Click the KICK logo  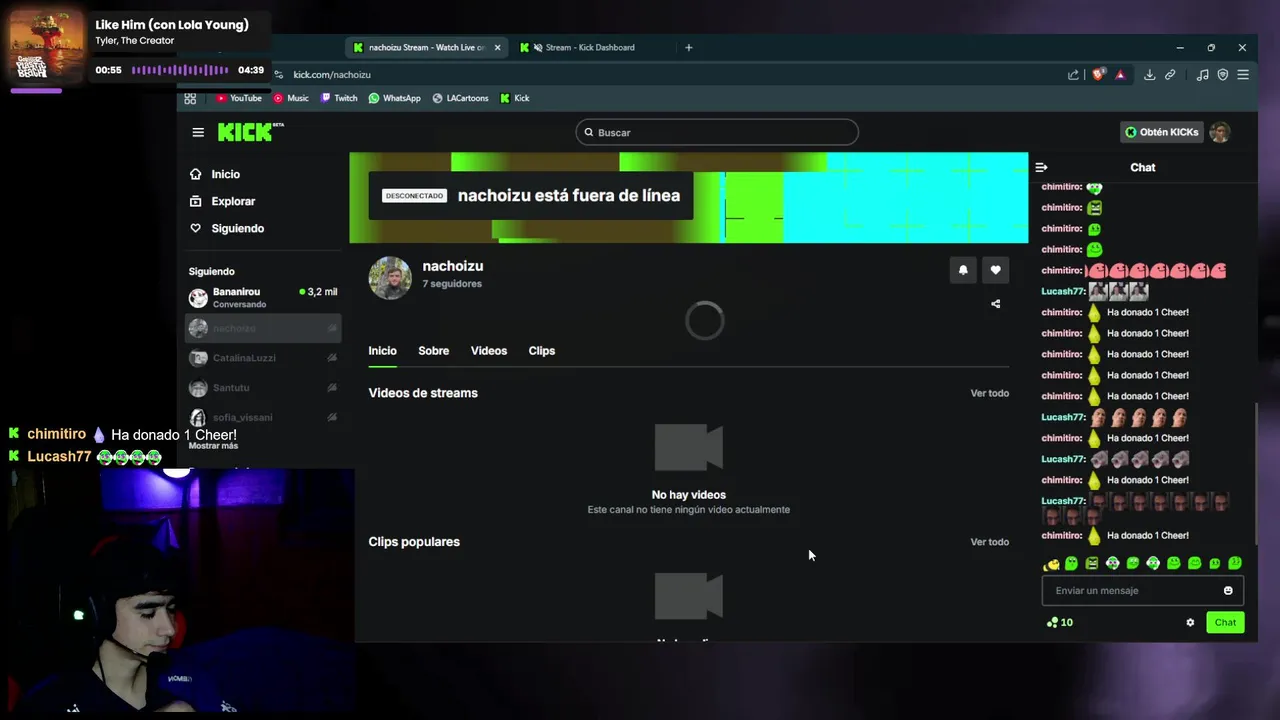pos(250,132)
